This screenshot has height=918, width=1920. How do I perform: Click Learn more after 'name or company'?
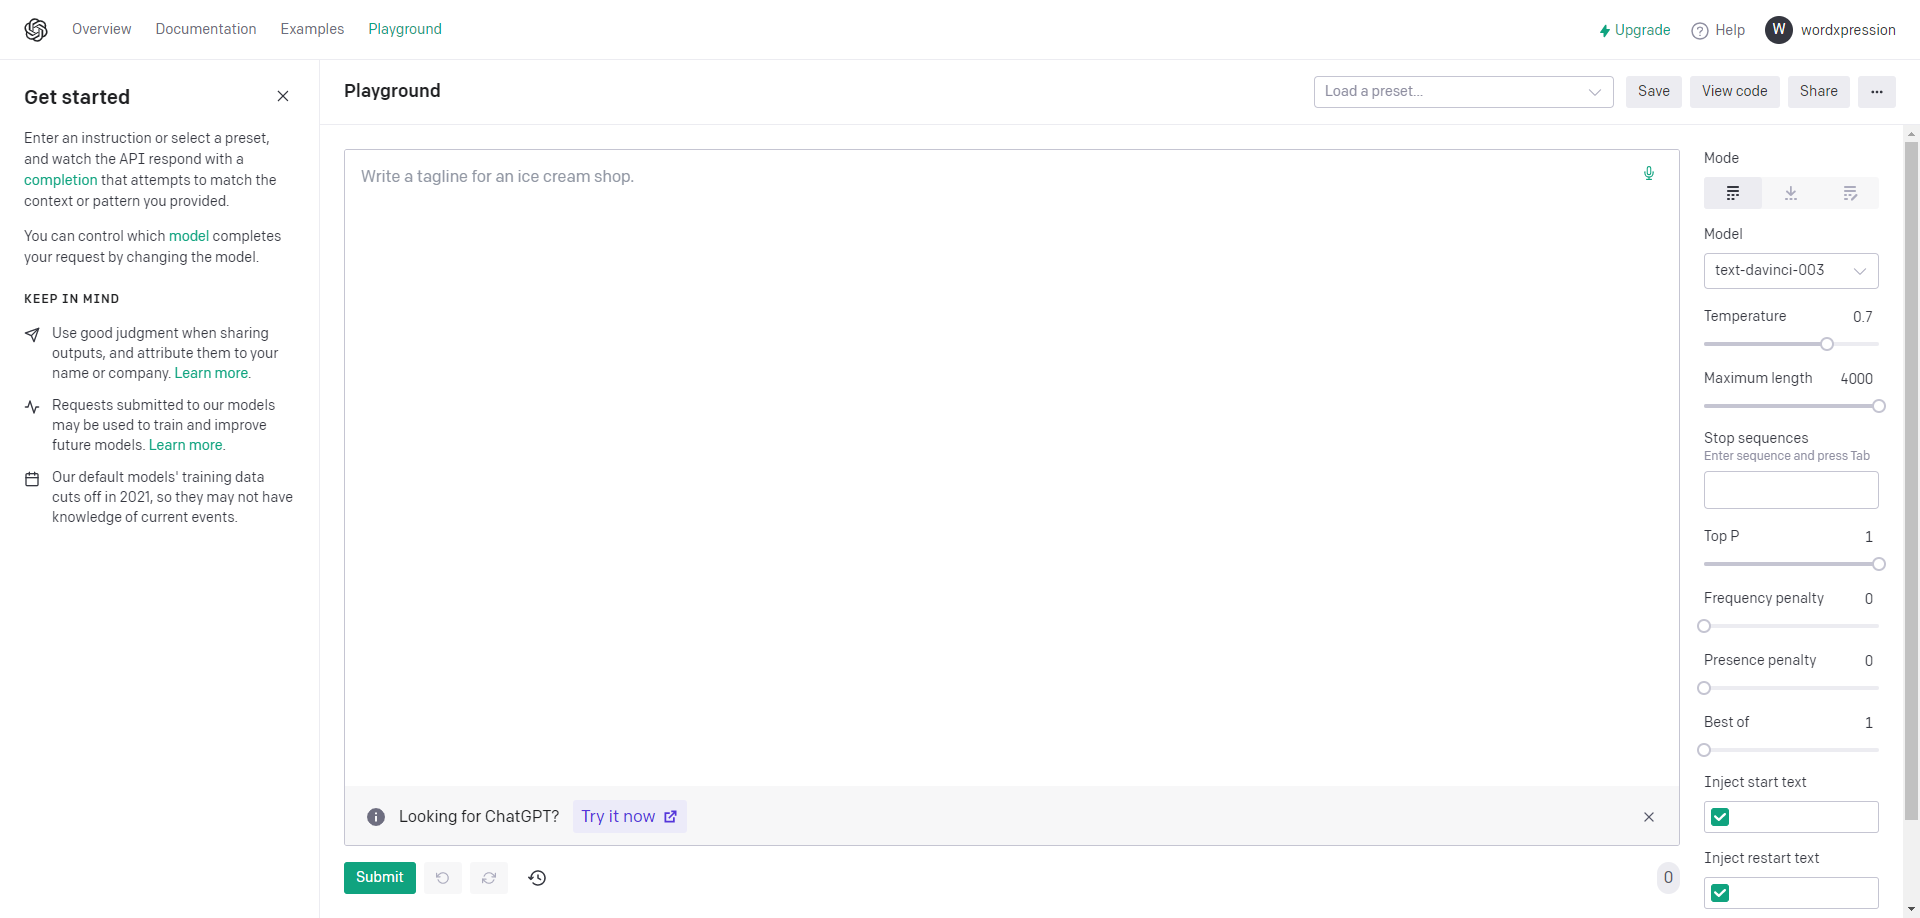211,373
